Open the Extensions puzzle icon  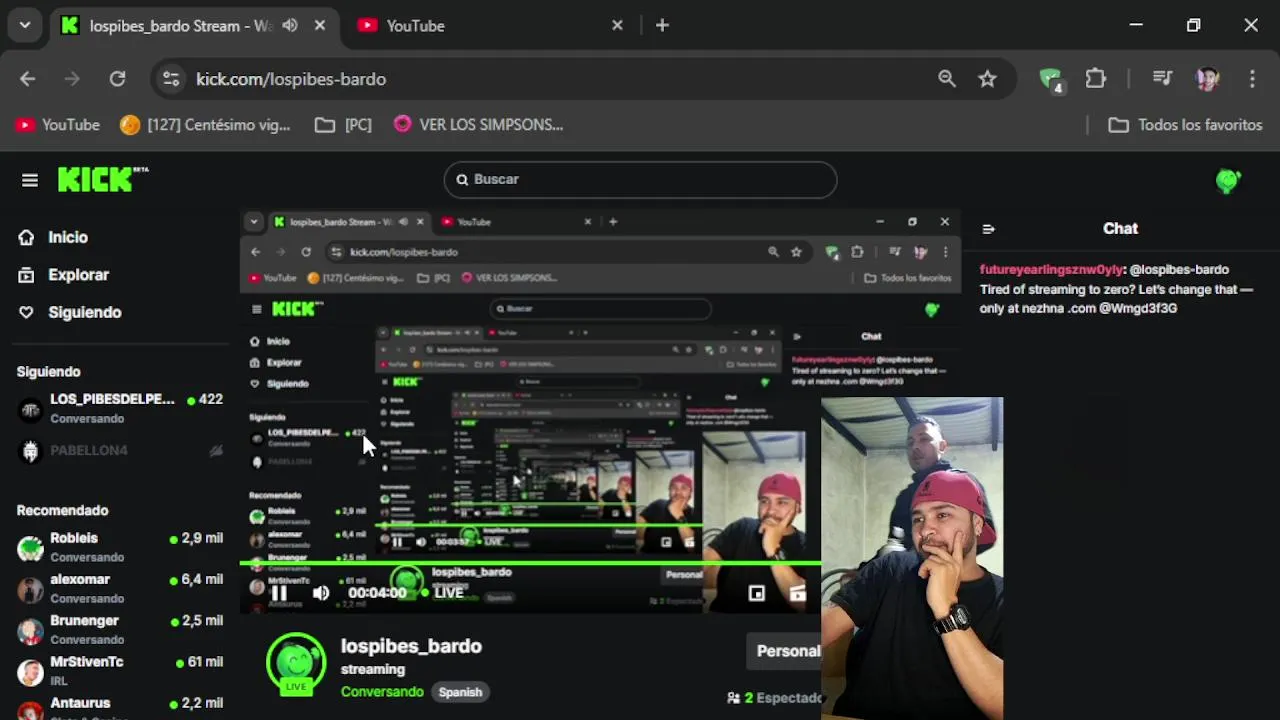click(x=1096, y=79)
